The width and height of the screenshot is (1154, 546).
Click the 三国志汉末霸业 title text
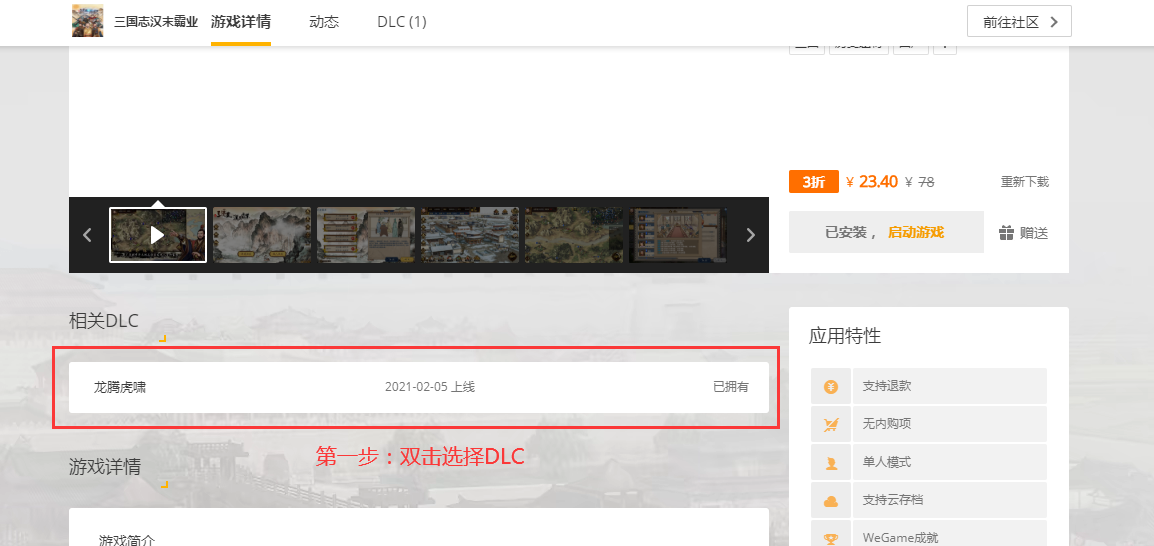pyautogui.click(x=156, y=22)
